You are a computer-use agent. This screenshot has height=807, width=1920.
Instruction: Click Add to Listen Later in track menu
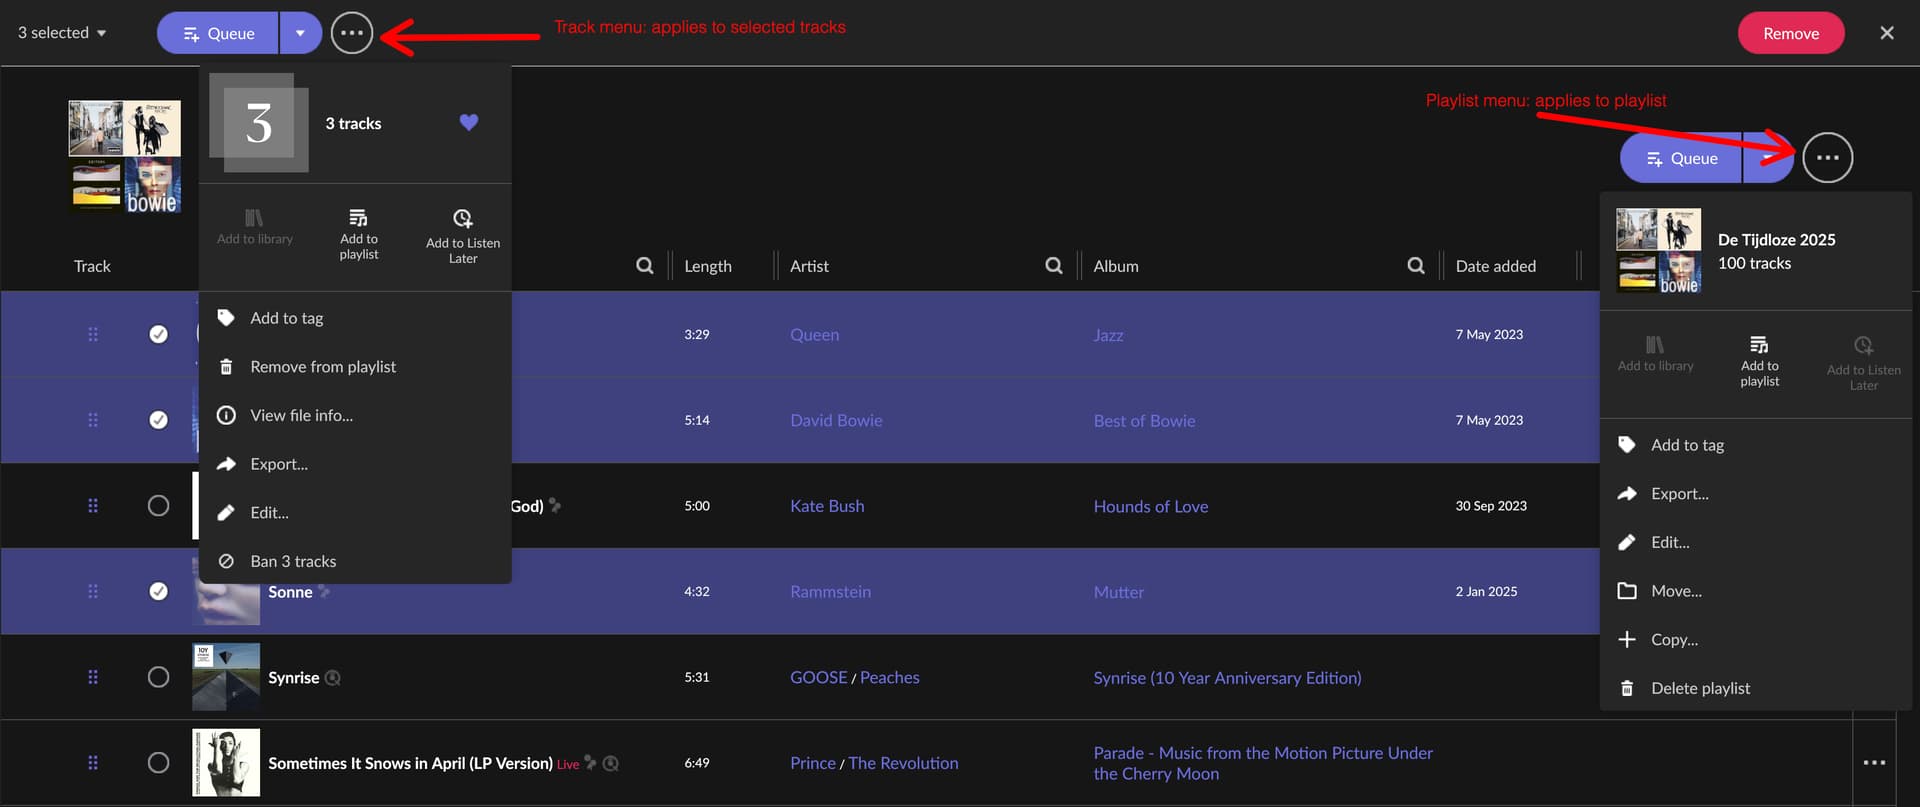[462, 236]
